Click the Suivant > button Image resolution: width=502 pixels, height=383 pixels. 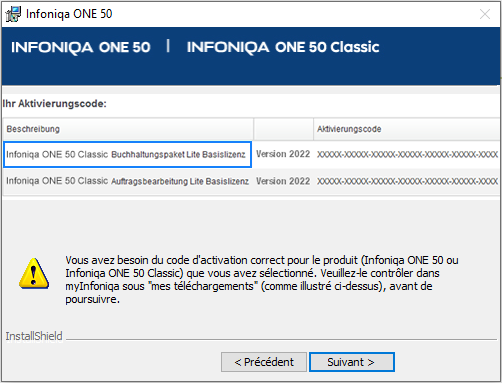[x=352, y=362]
